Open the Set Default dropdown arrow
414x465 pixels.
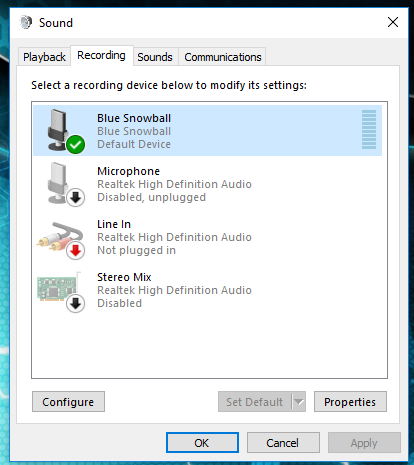(x=299, y=402)
